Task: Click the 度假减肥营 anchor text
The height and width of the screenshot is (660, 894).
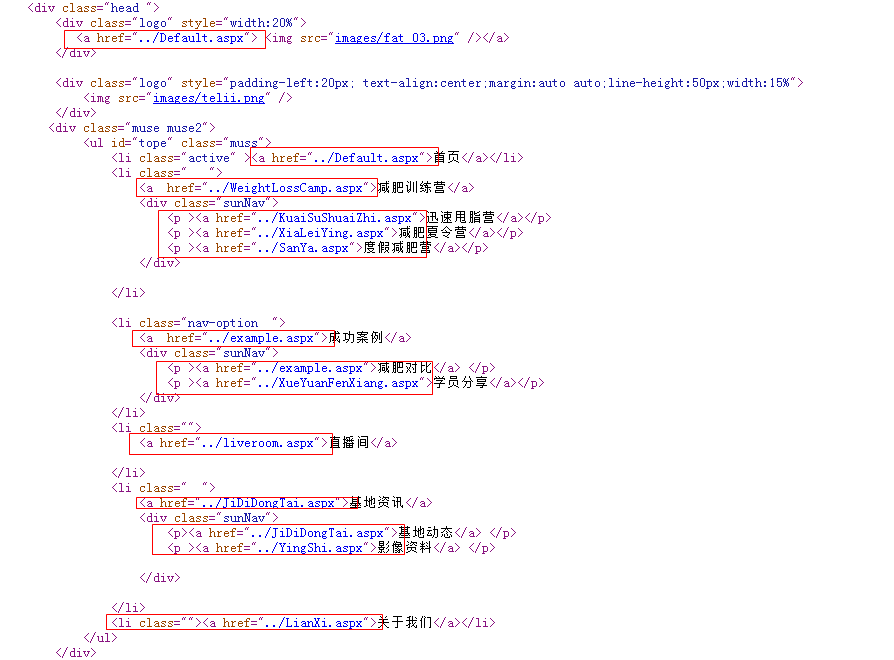Action: 397,247
